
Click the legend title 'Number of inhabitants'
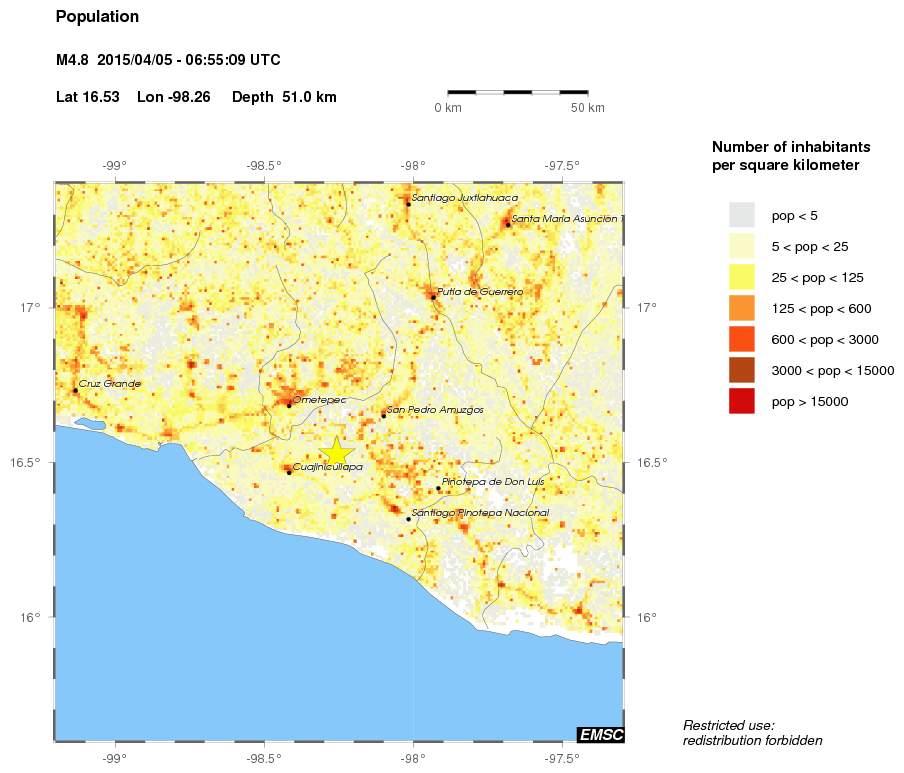791,147
